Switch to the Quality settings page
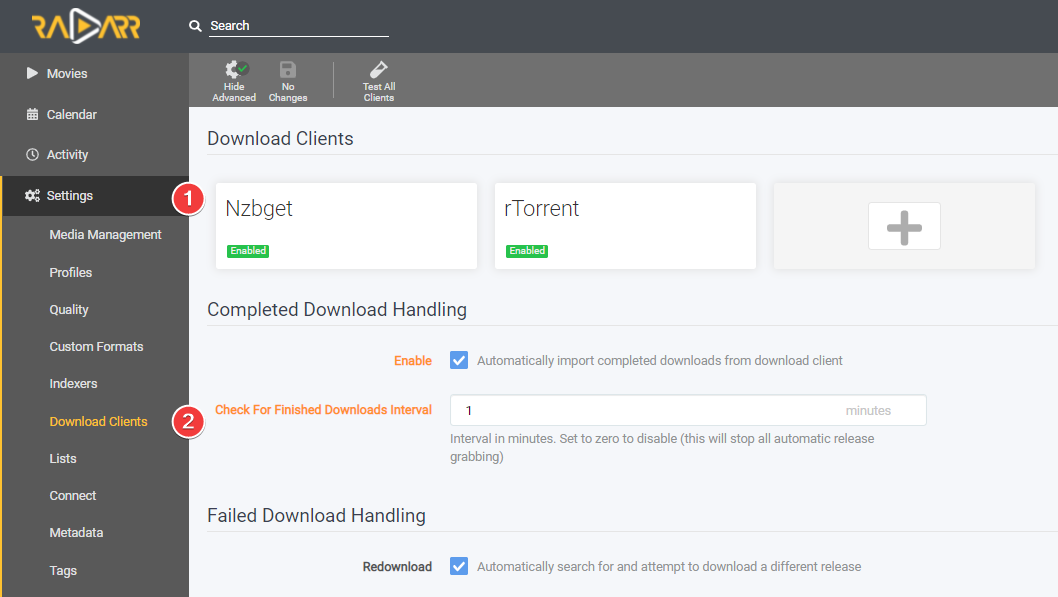Screen dimensions: 1058x597 click(68, 309)
